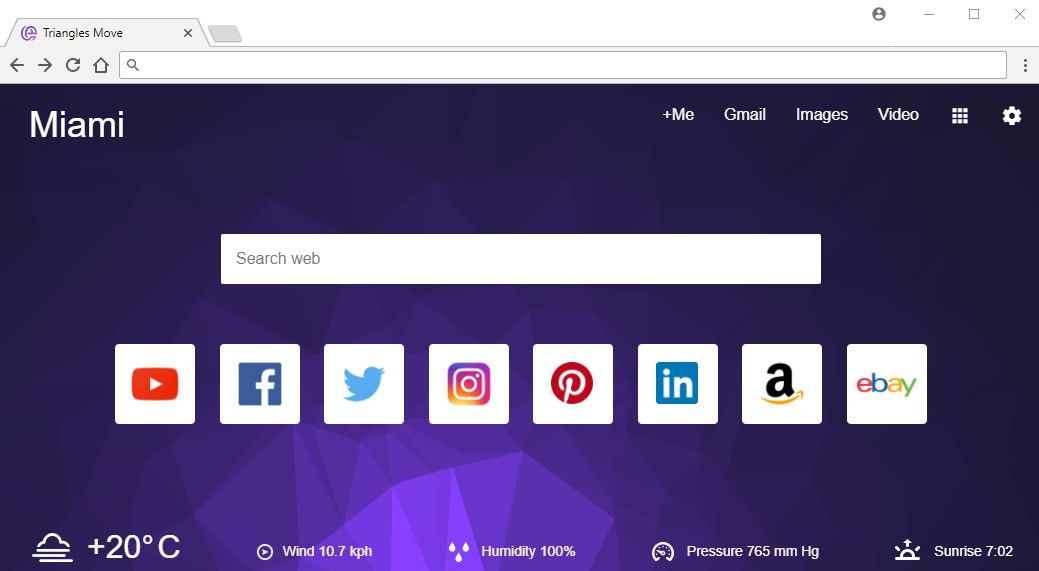Maximize the browser window
The width and height of the screenshot is (1039, 571).
click(974, 14)
